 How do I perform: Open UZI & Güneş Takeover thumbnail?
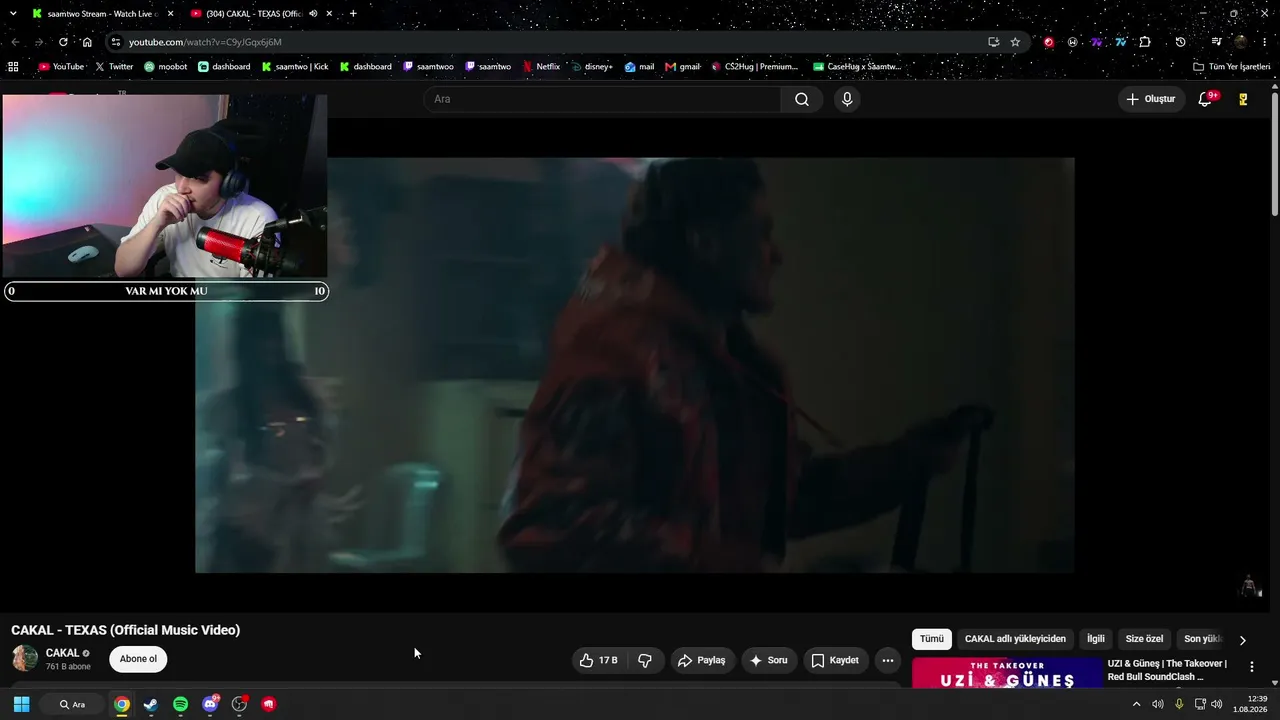point(1007,672)
